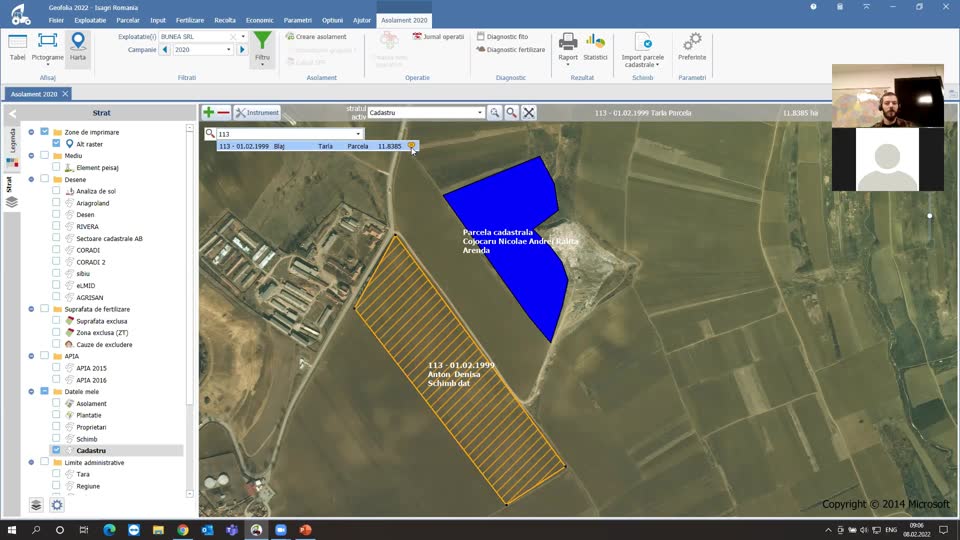Toggle the Mediu group checkbox

[x=45, y=156]
